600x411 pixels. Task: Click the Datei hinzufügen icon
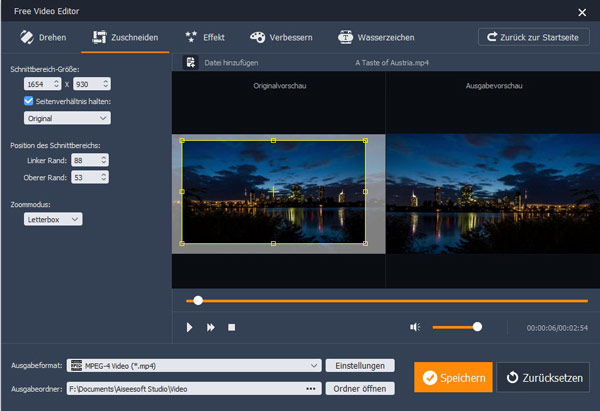tap(190, 63)
